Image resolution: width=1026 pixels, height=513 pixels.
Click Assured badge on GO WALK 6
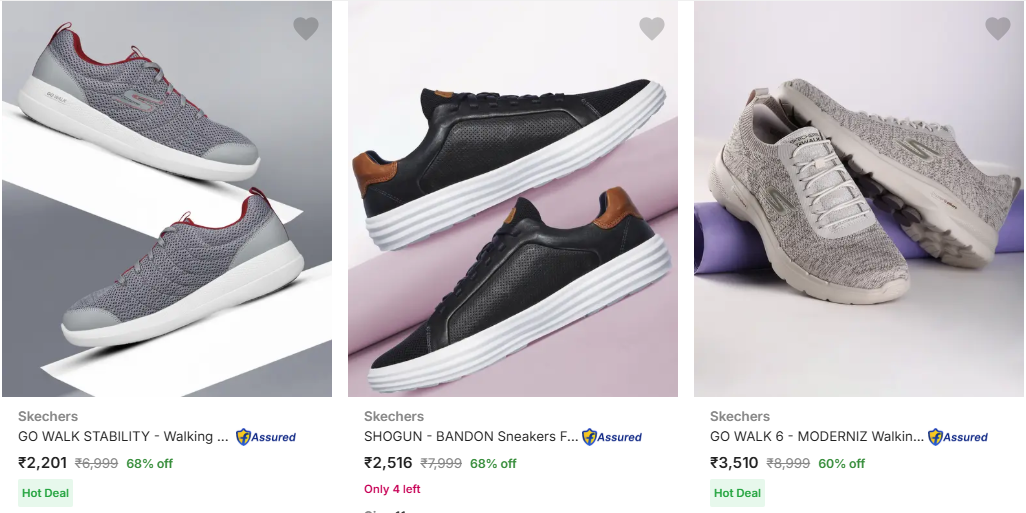[x=958, y=437]
